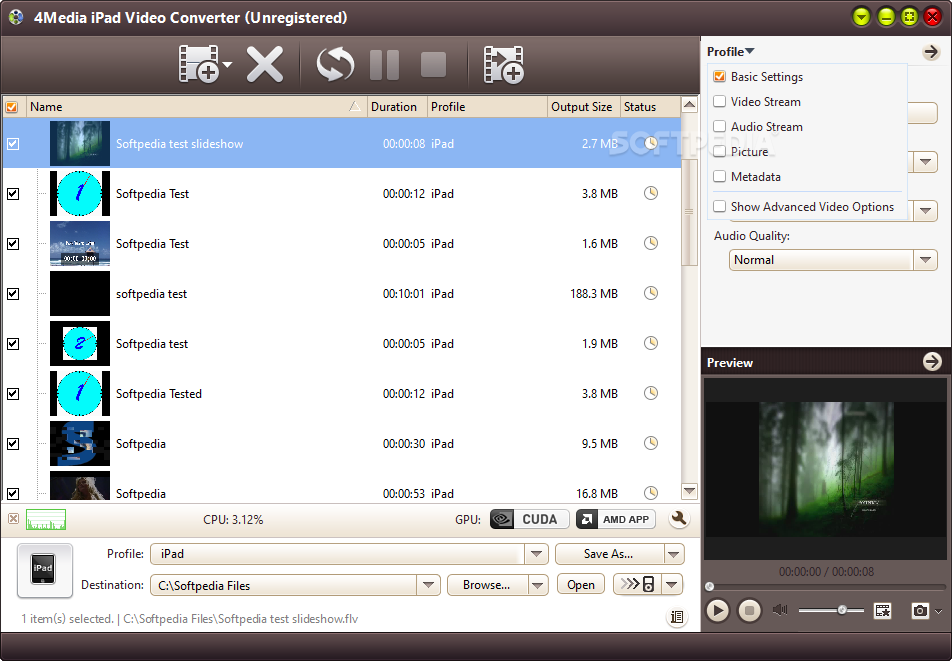Screen dimensions: 952x661
Task: Click the film clip effects icon in preview
Action: [x=882, y=610]
